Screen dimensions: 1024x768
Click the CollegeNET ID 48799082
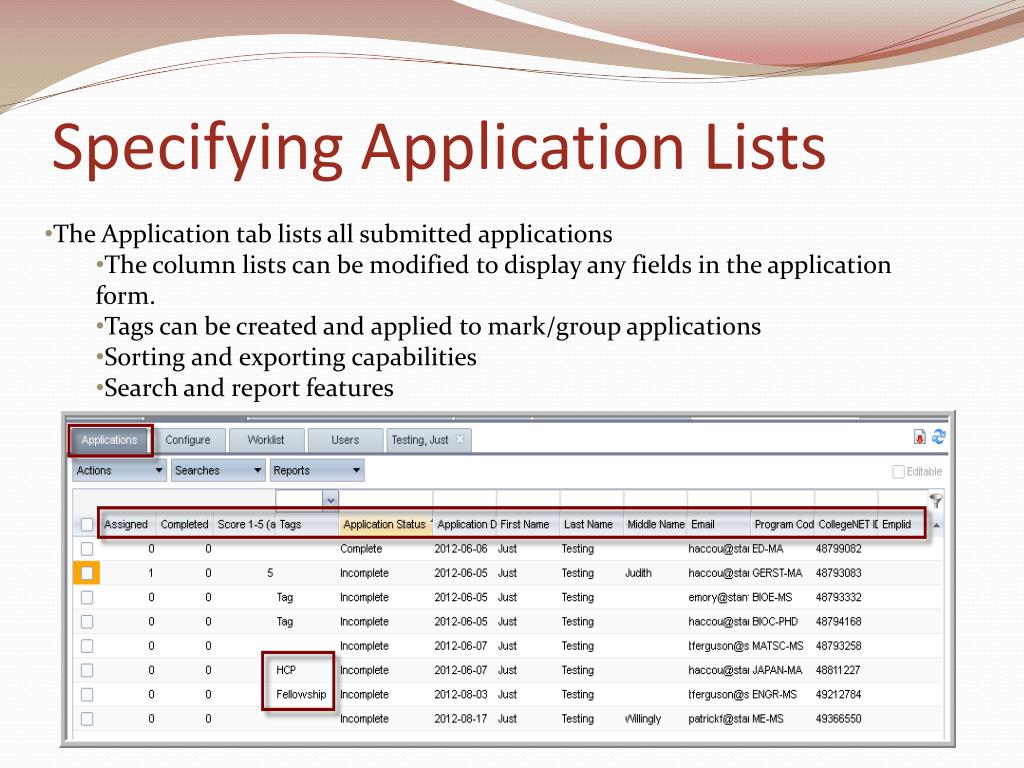click(839, 549)
